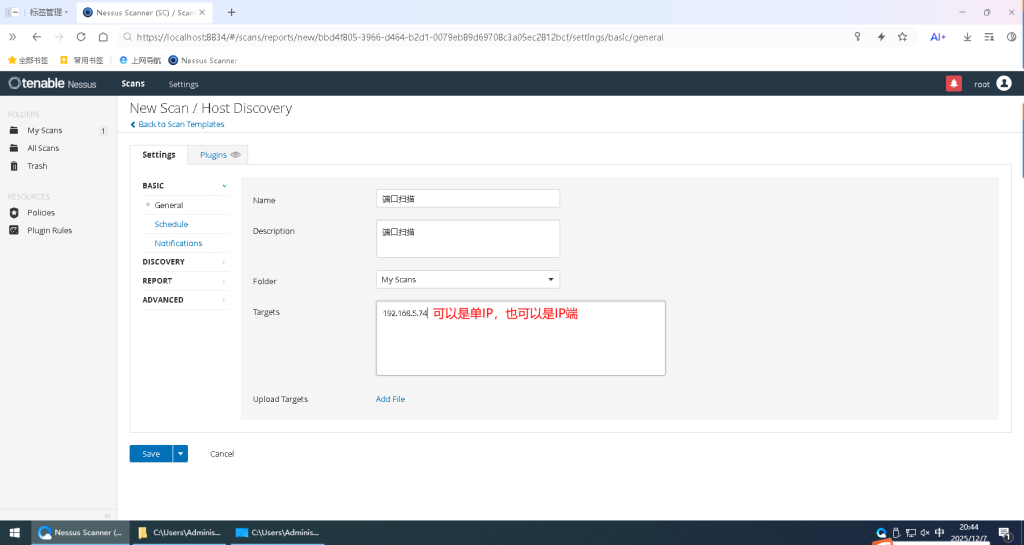The image size is (1024, 545).
Task: Open the Settings menu in top bar
Action: [x=183, y=84]
